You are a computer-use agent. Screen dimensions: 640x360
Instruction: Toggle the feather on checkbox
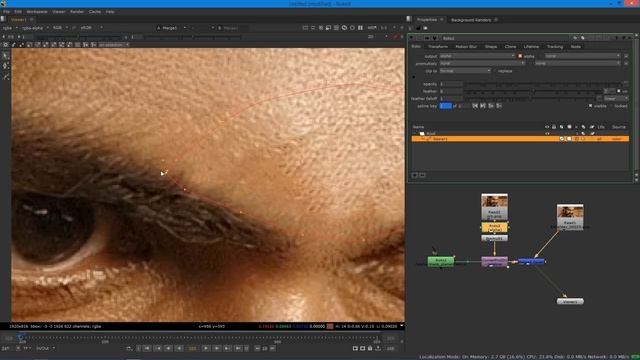619,91
